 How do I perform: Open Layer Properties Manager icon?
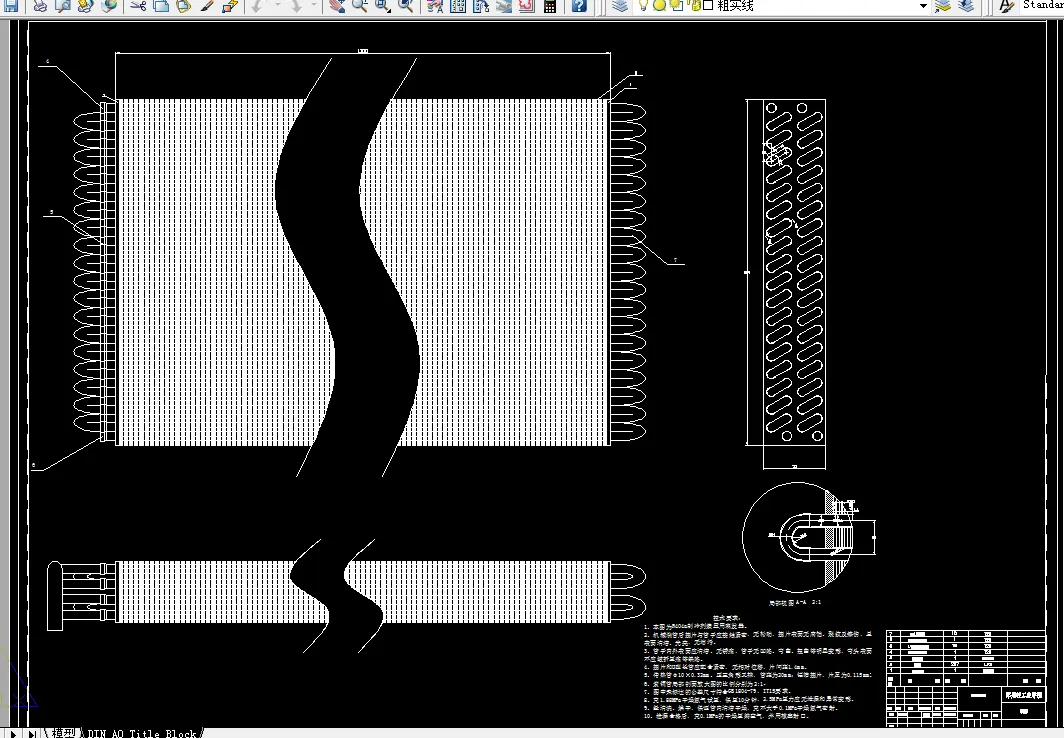(x=620, y=5)
